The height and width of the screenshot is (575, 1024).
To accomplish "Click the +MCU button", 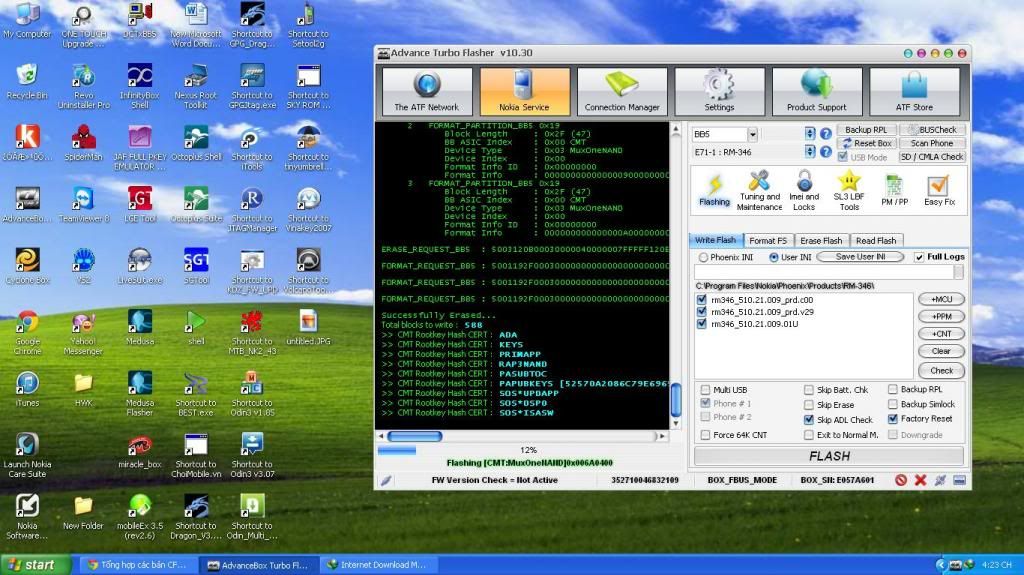I will 941,299.
